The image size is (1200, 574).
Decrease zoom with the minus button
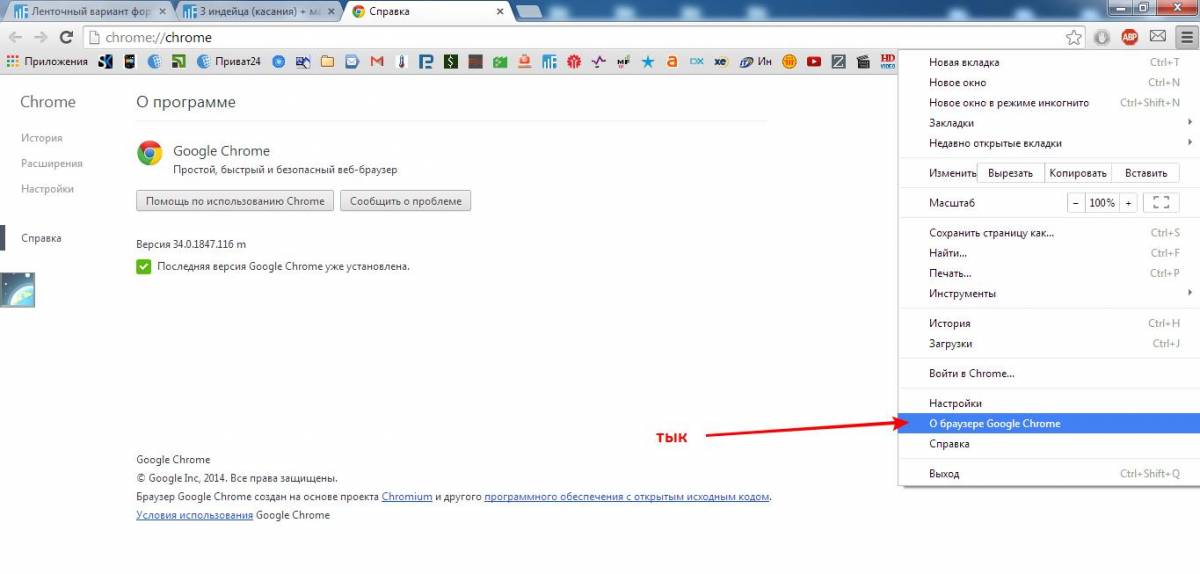[1076, 203]
